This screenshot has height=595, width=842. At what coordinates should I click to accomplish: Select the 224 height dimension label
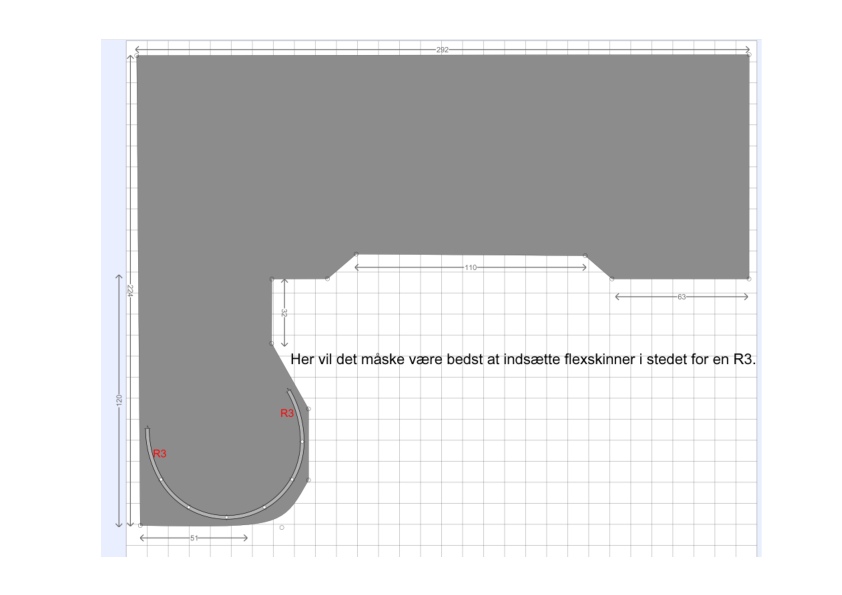click(129, 291)
